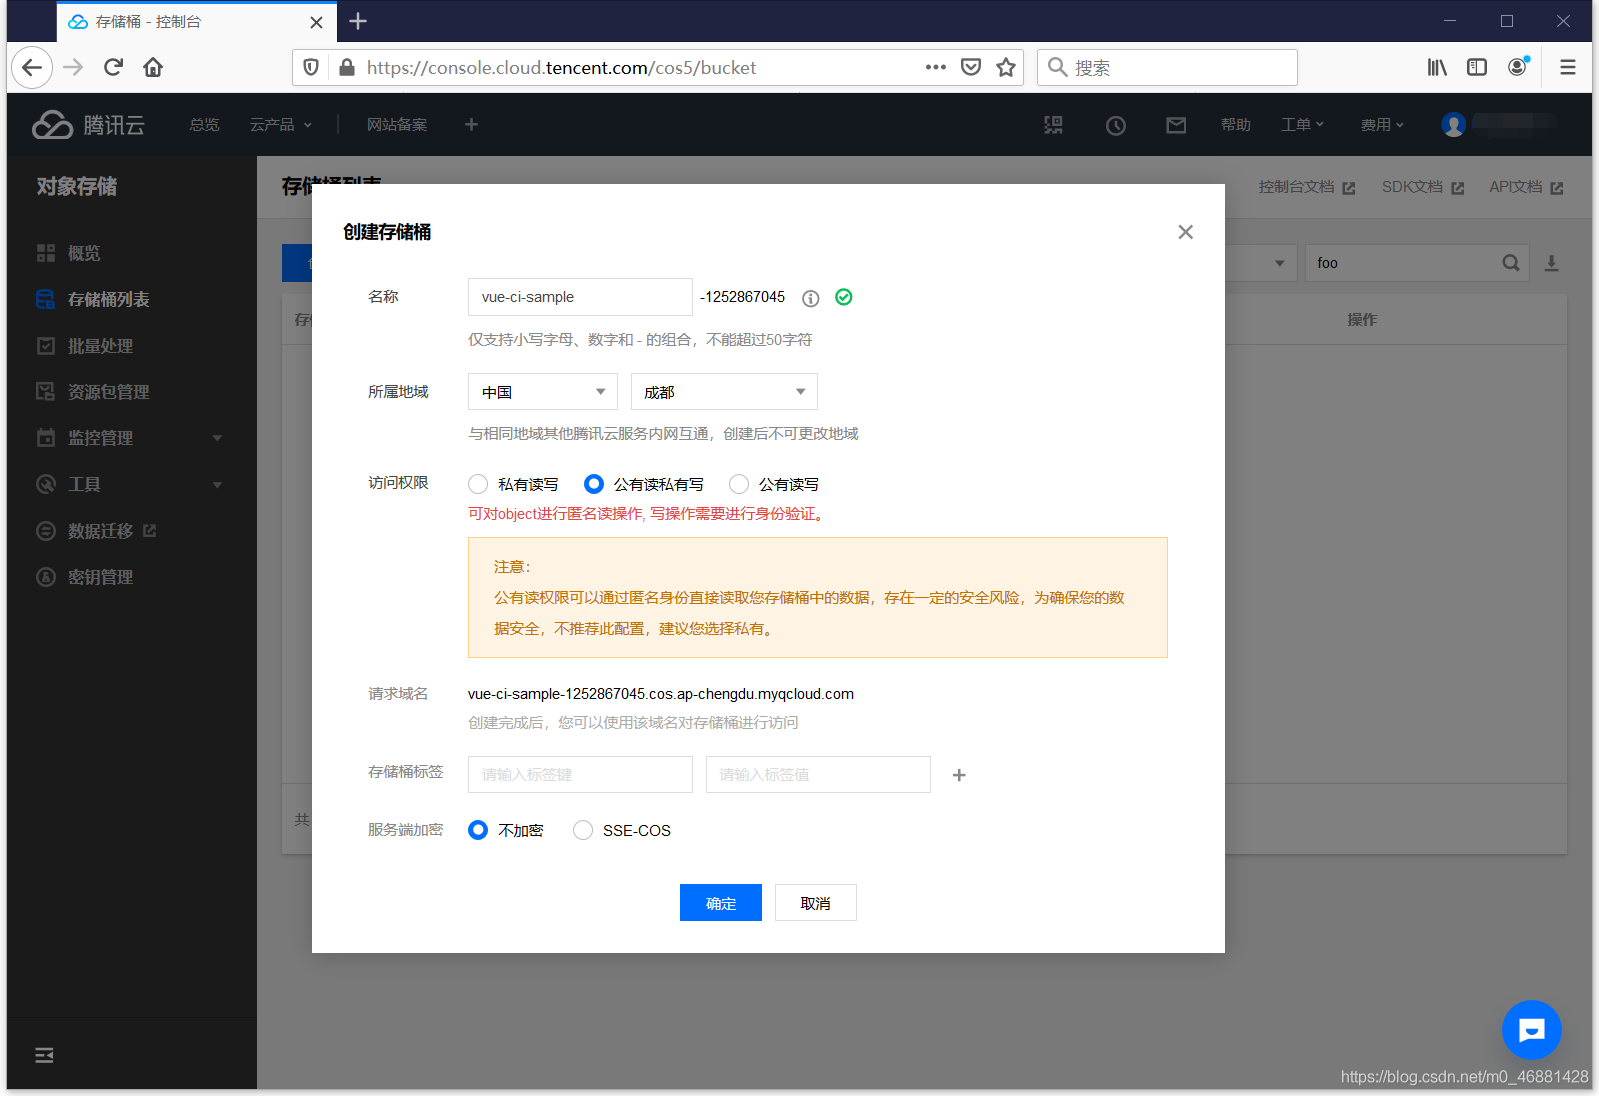Click 帮助 in top header
Viewport: 1599px width, 1096px height.
1236,125
